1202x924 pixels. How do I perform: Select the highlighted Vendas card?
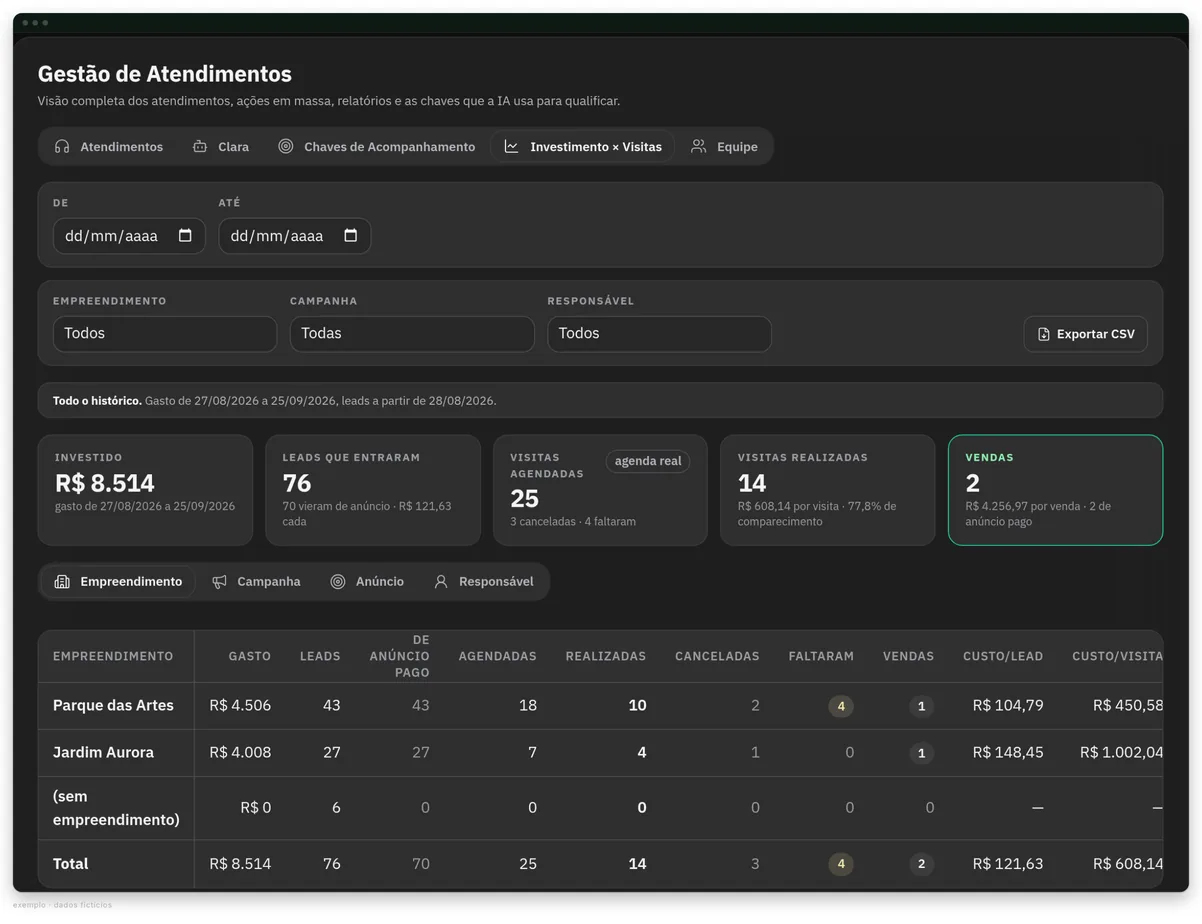pyautogui.click(x=1056, y=490)
